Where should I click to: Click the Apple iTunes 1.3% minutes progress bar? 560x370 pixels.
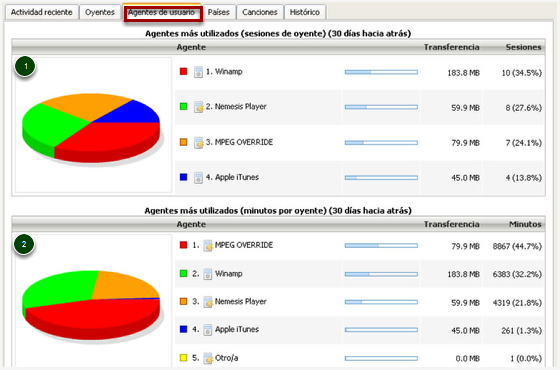click(381, 330)
